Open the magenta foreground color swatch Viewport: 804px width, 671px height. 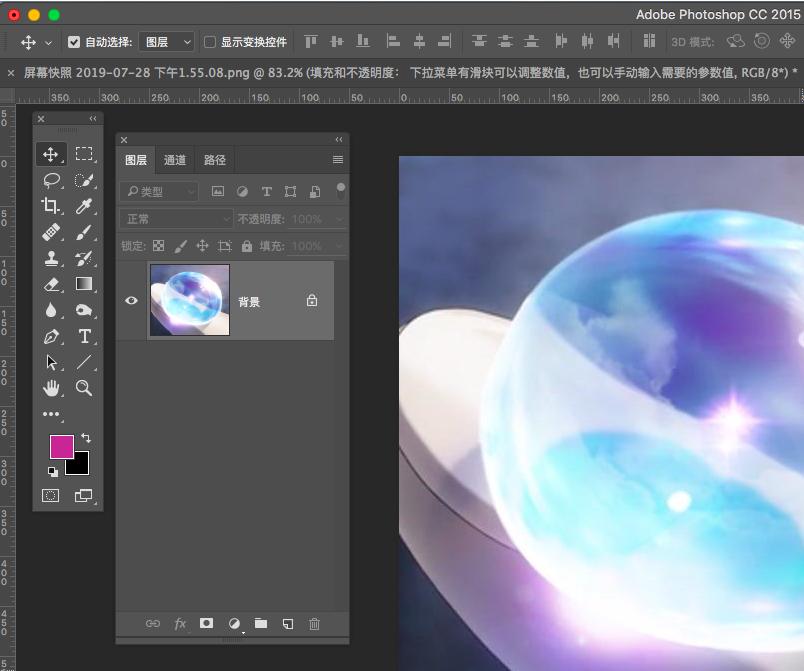[x=61, y=446]
